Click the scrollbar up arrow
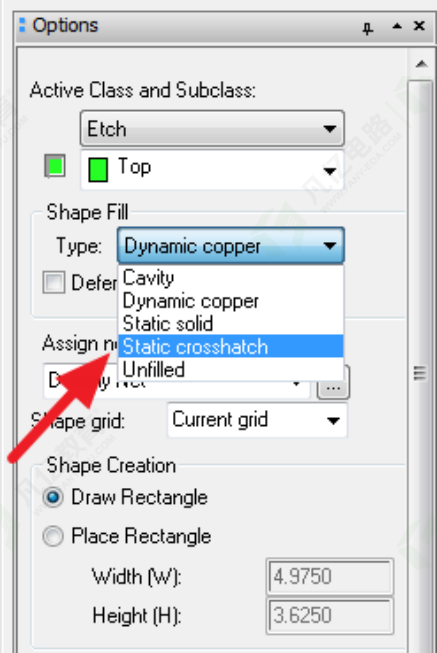437x653 pixels. (x=422, y=64)
